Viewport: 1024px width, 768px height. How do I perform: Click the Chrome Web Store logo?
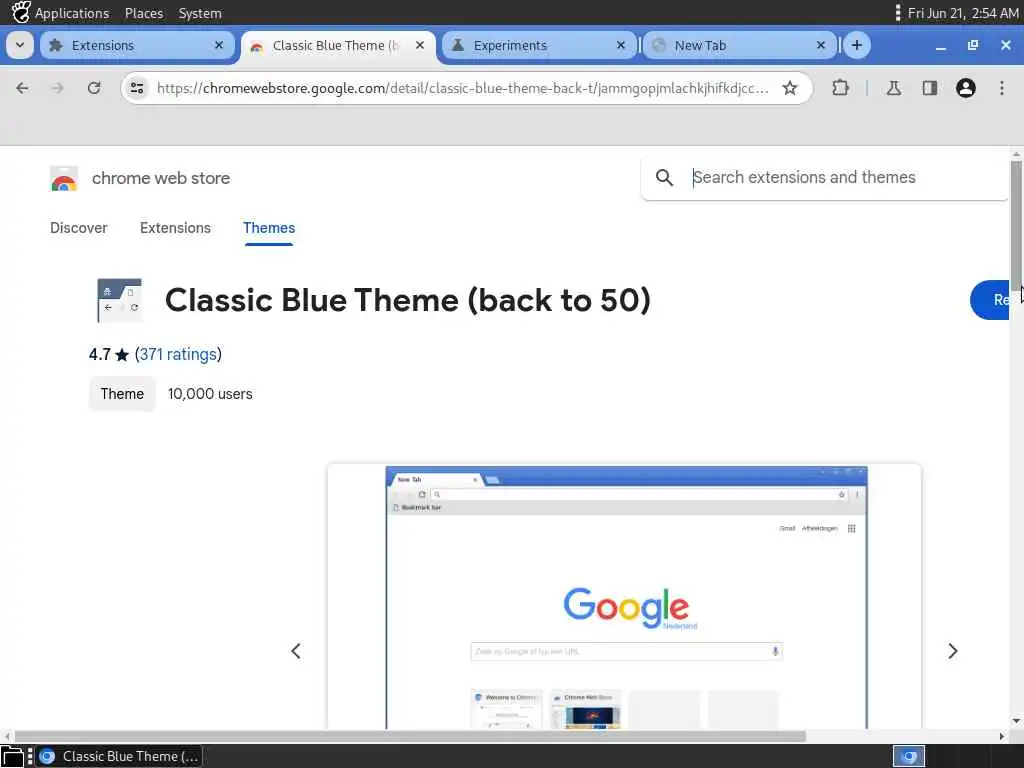coord(64,178)
